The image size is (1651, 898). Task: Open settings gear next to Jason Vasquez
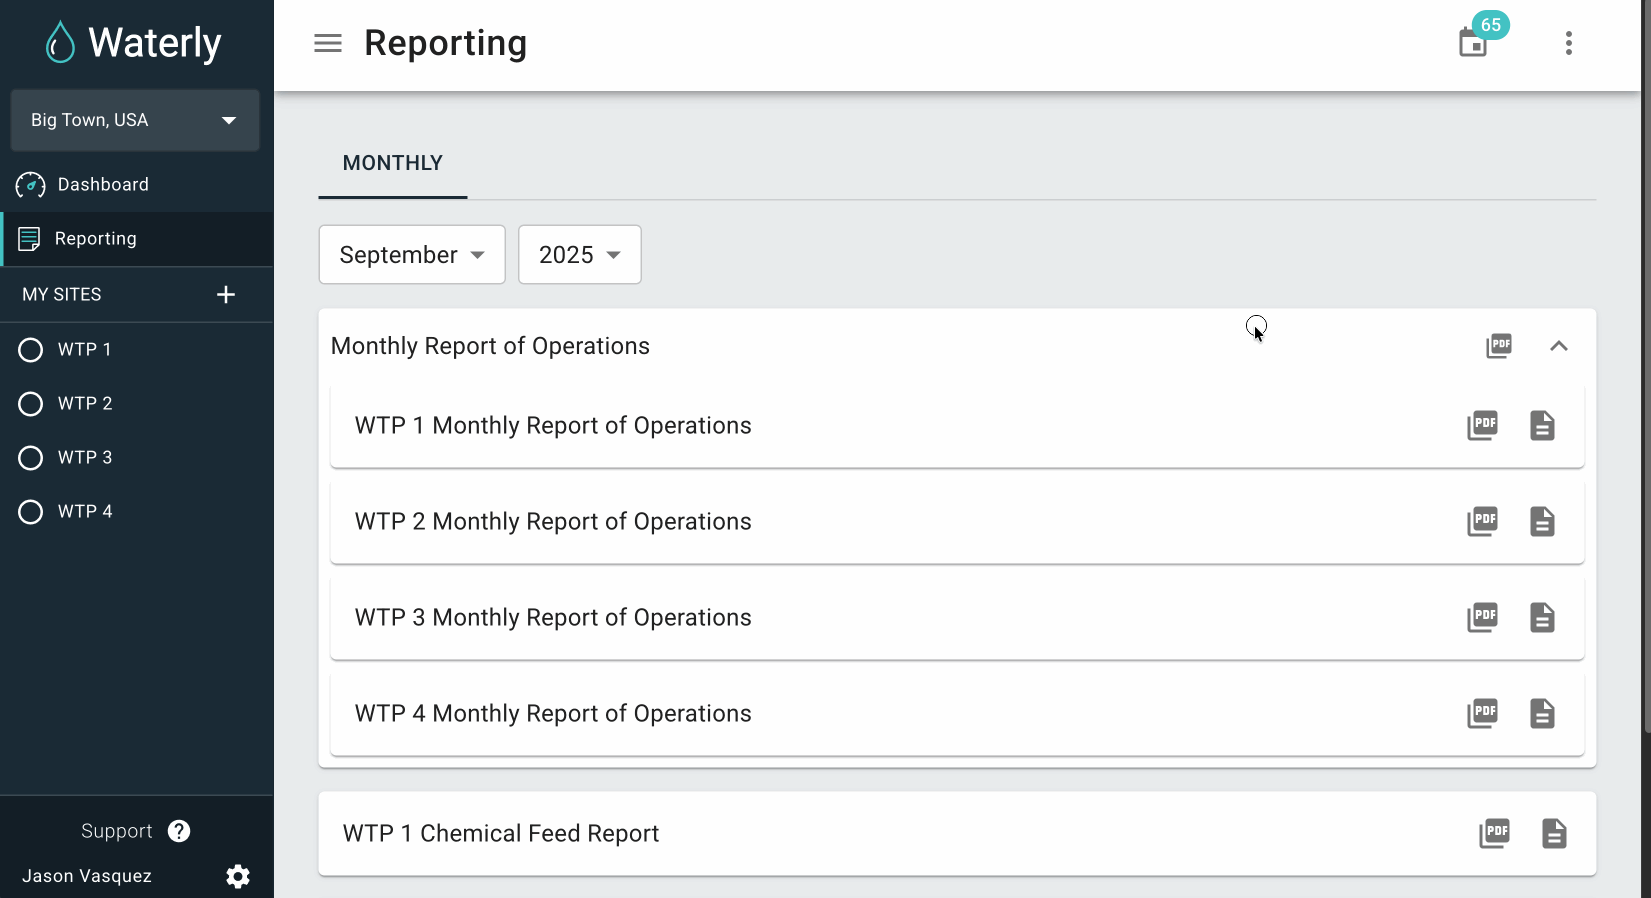tap(238, 876)
